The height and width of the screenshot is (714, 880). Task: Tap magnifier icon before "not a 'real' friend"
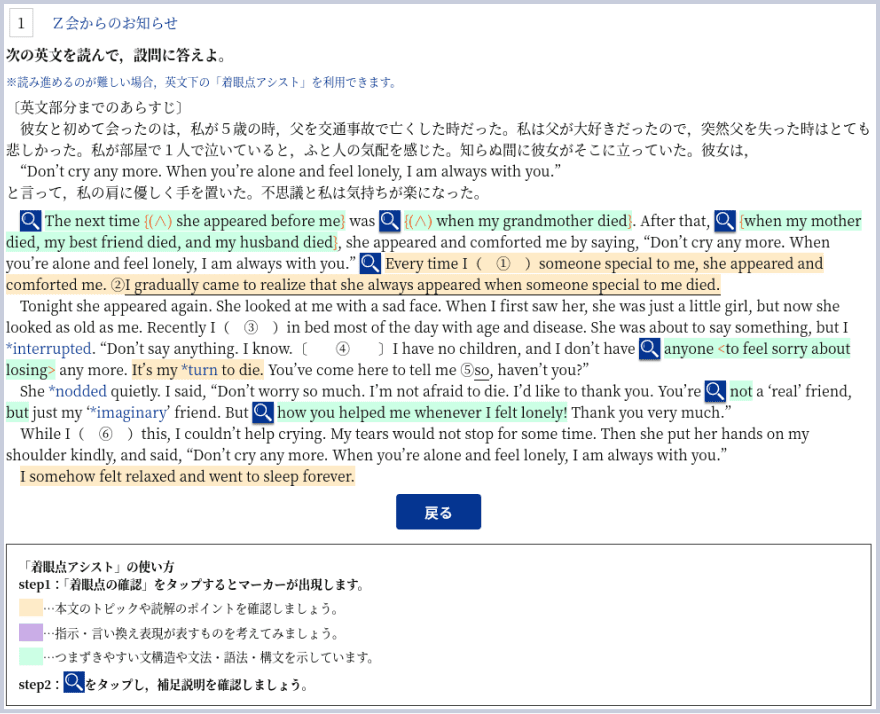pyautogui.click(x=715, y=391)
